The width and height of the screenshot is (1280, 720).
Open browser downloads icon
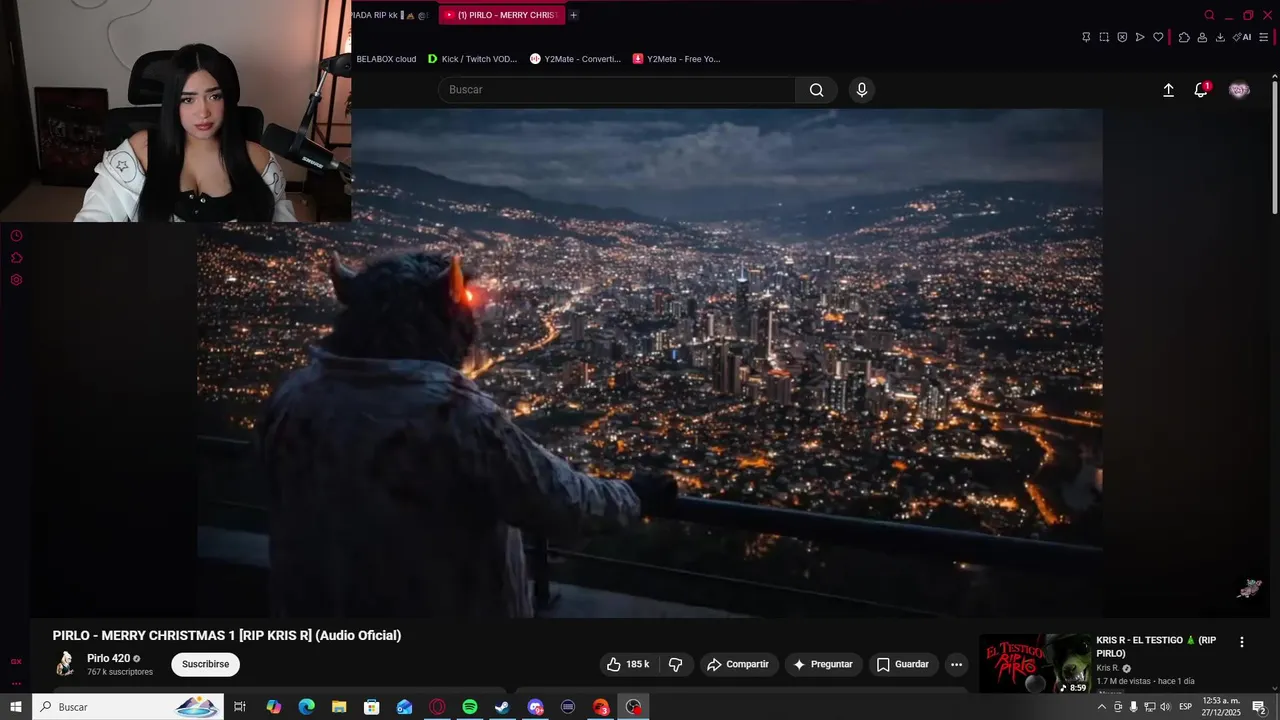1220,37
